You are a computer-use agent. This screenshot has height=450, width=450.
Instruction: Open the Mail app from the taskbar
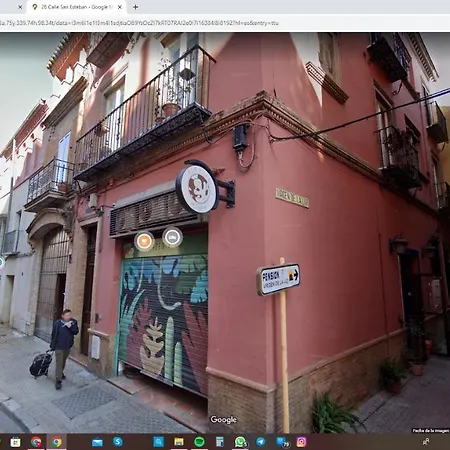click(97, 442)
